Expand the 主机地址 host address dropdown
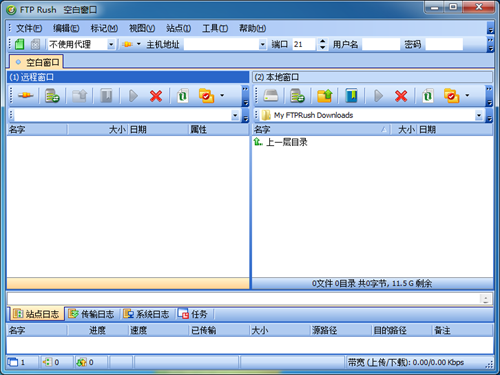 263,44
